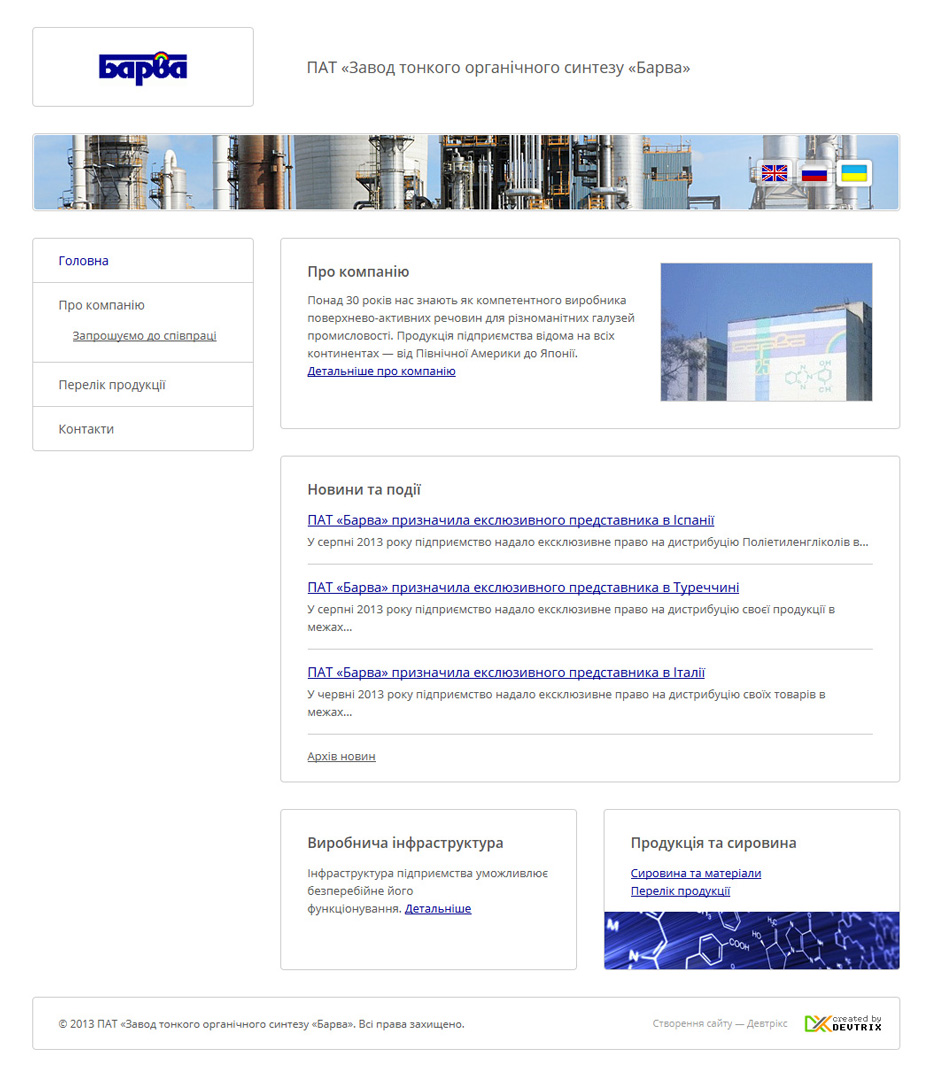Image resolution: width=930 pixels, height=1076 pixels.
Task: Click Перелік продукції link under Продукція та сировина
Action: pyautogui.click(x=680, y=891)
